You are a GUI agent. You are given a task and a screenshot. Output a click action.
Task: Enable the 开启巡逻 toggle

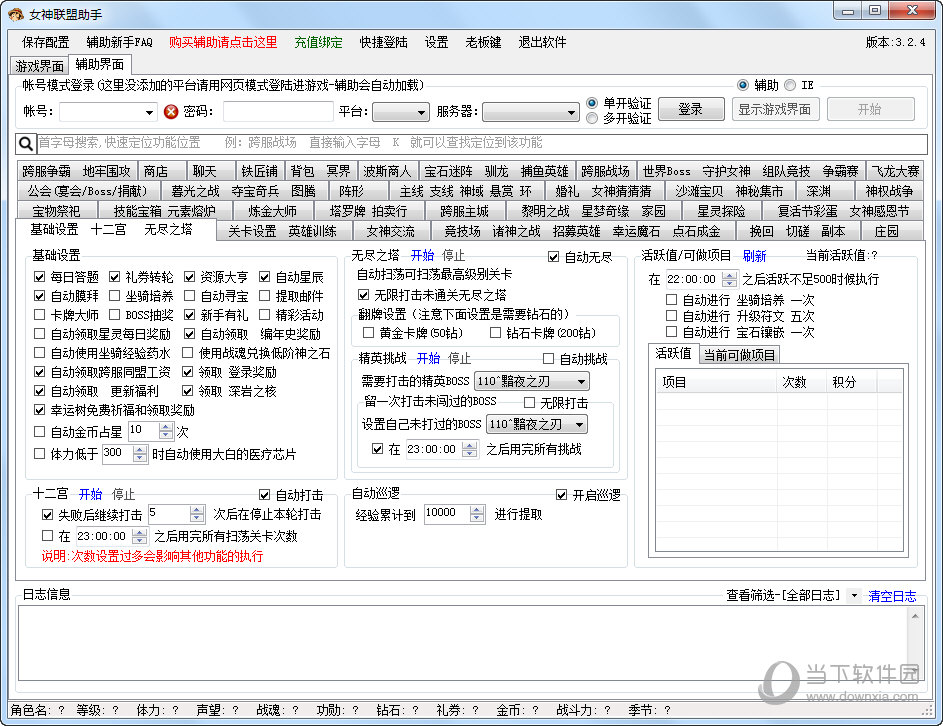pyautogui.click(x=562, y=494)
